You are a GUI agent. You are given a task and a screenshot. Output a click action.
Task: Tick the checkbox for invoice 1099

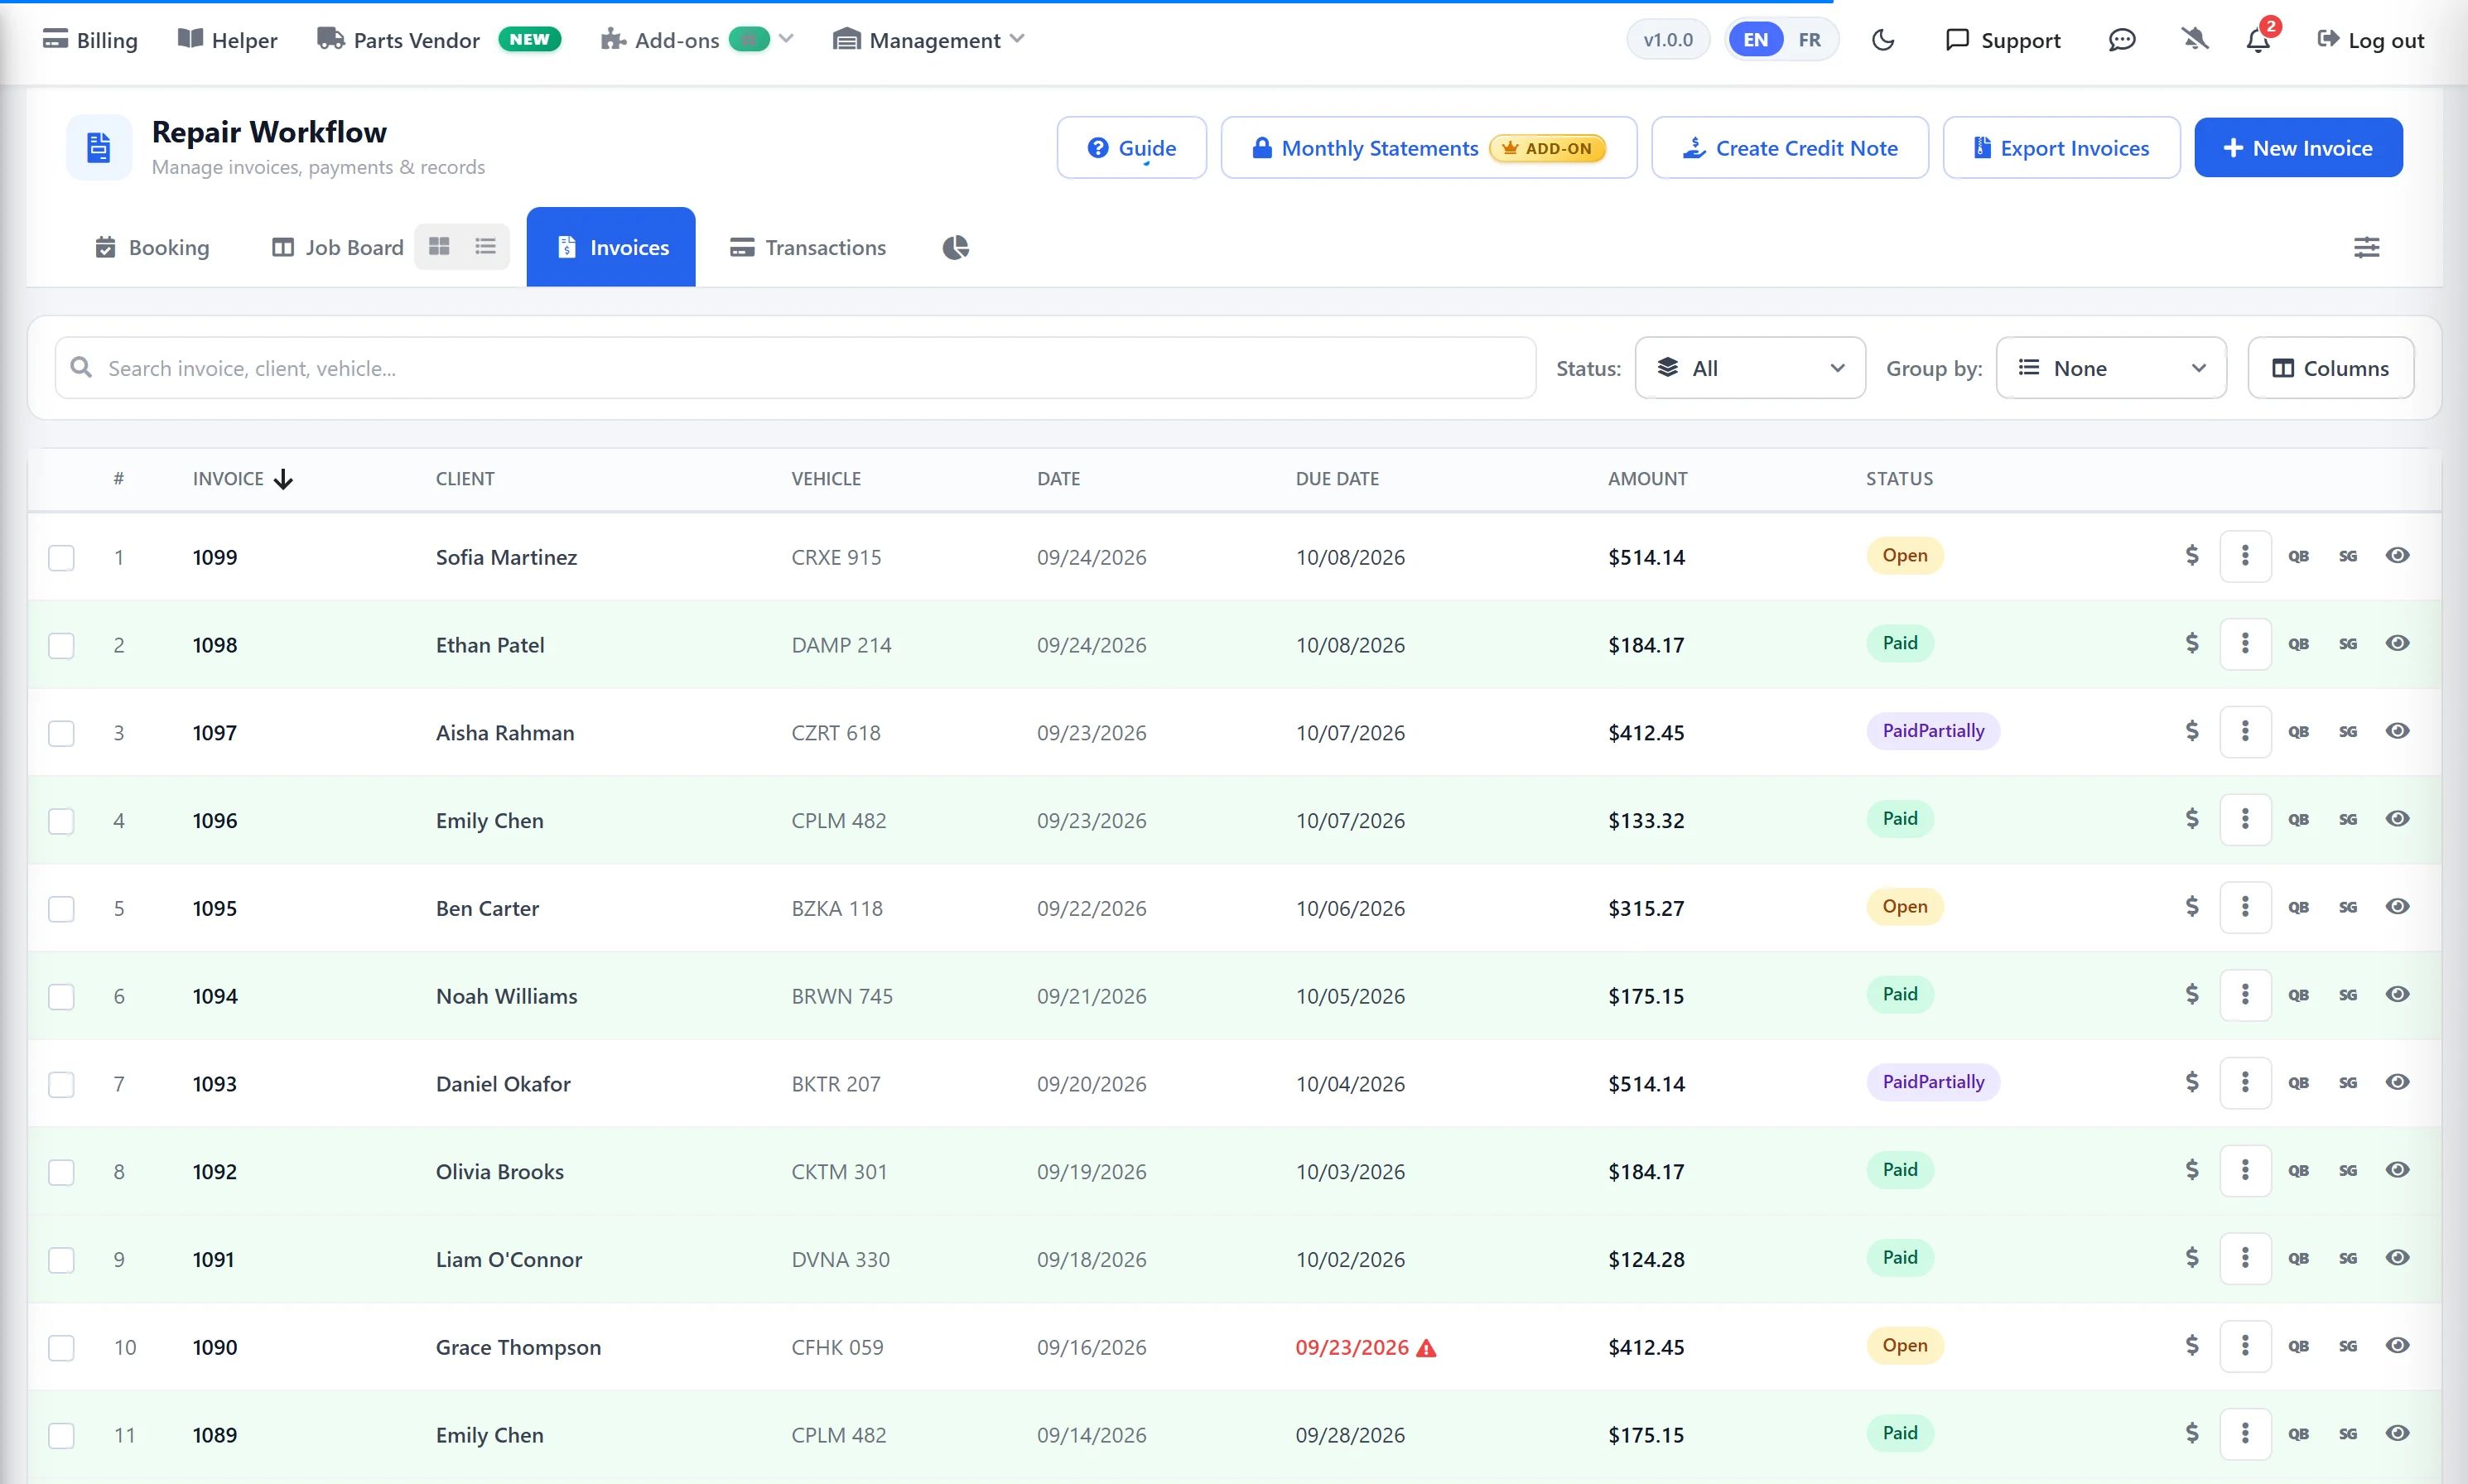[61, 557]
